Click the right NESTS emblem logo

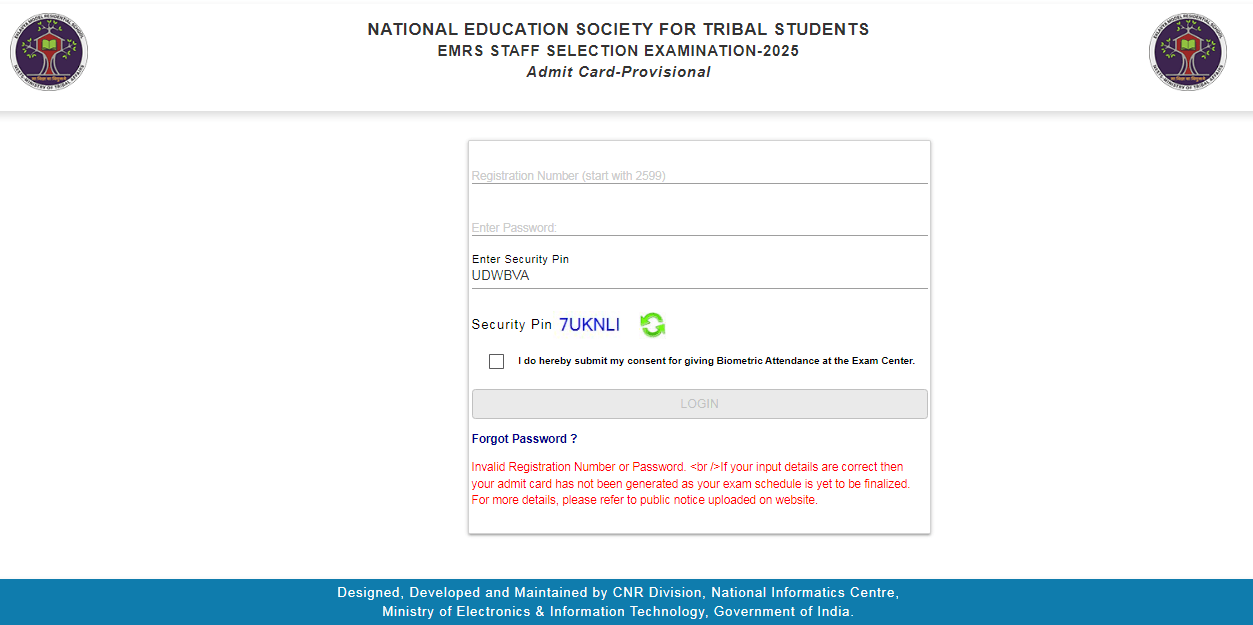[1186, 51]
